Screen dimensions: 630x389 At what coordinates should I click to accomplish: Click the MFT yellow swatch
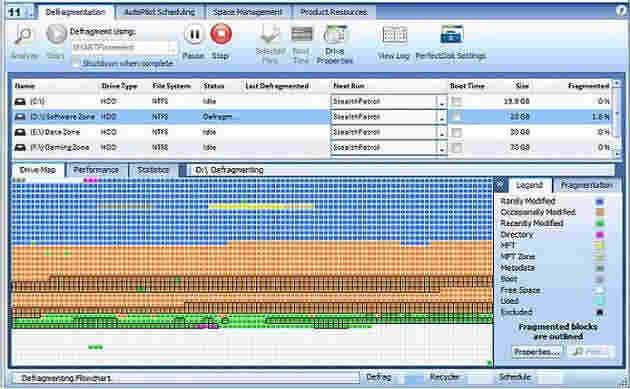tap(599, 245)
